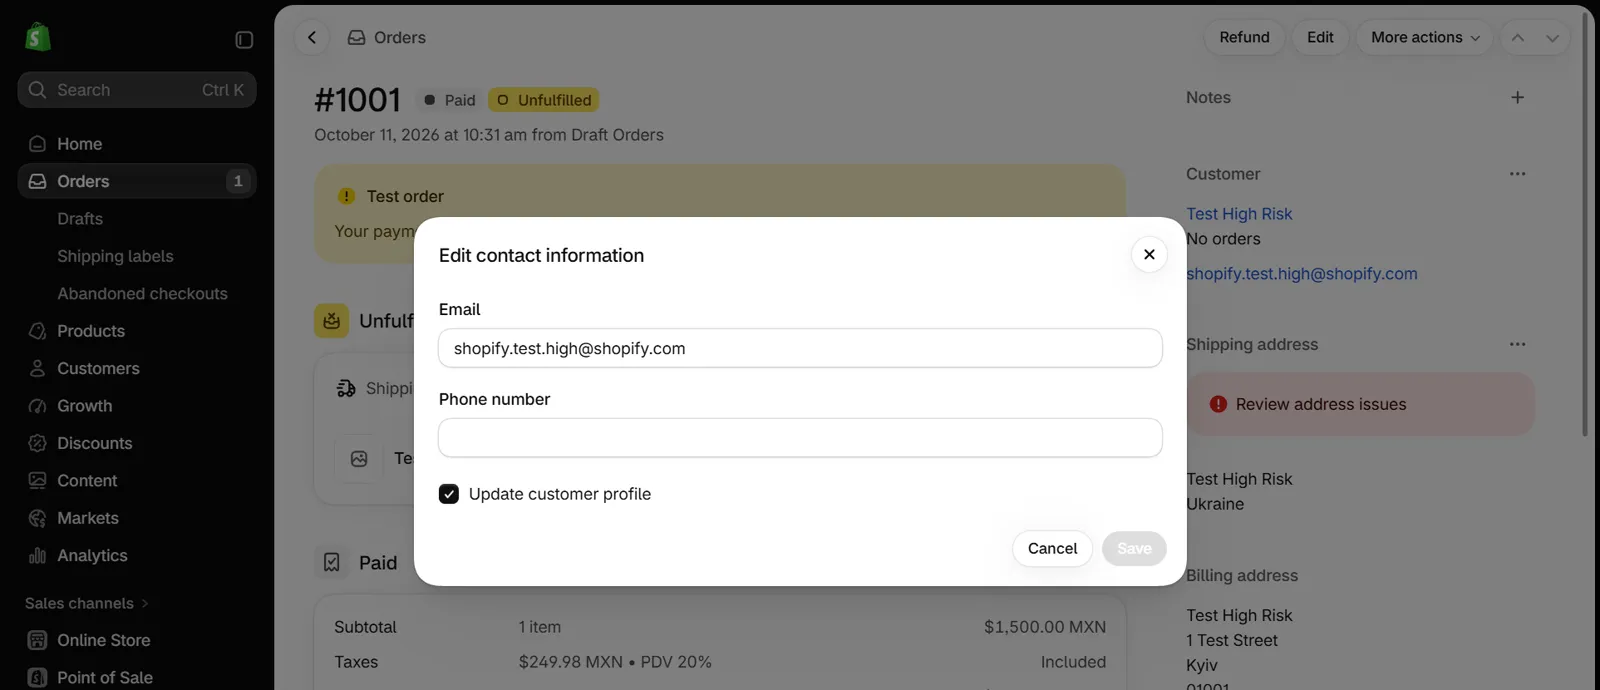Click the Orders breadcrumb link
This screenshot has width=1600, height=690.
400,37
